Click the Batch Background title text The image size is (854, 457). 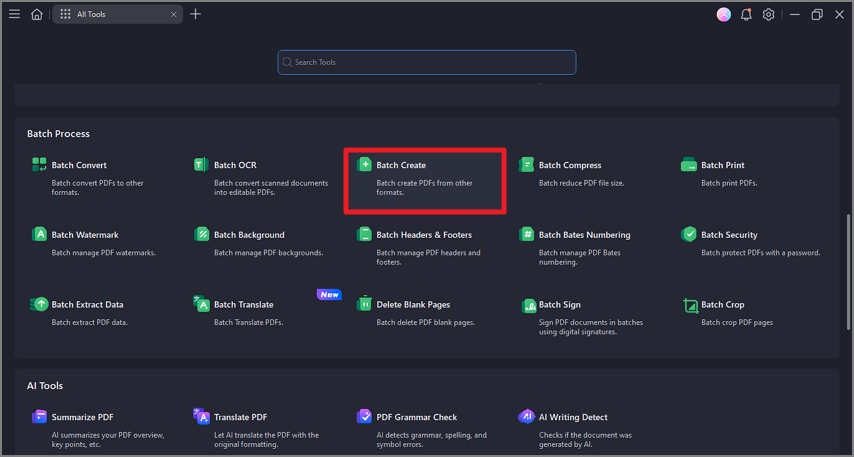click(x=249, y=235)
